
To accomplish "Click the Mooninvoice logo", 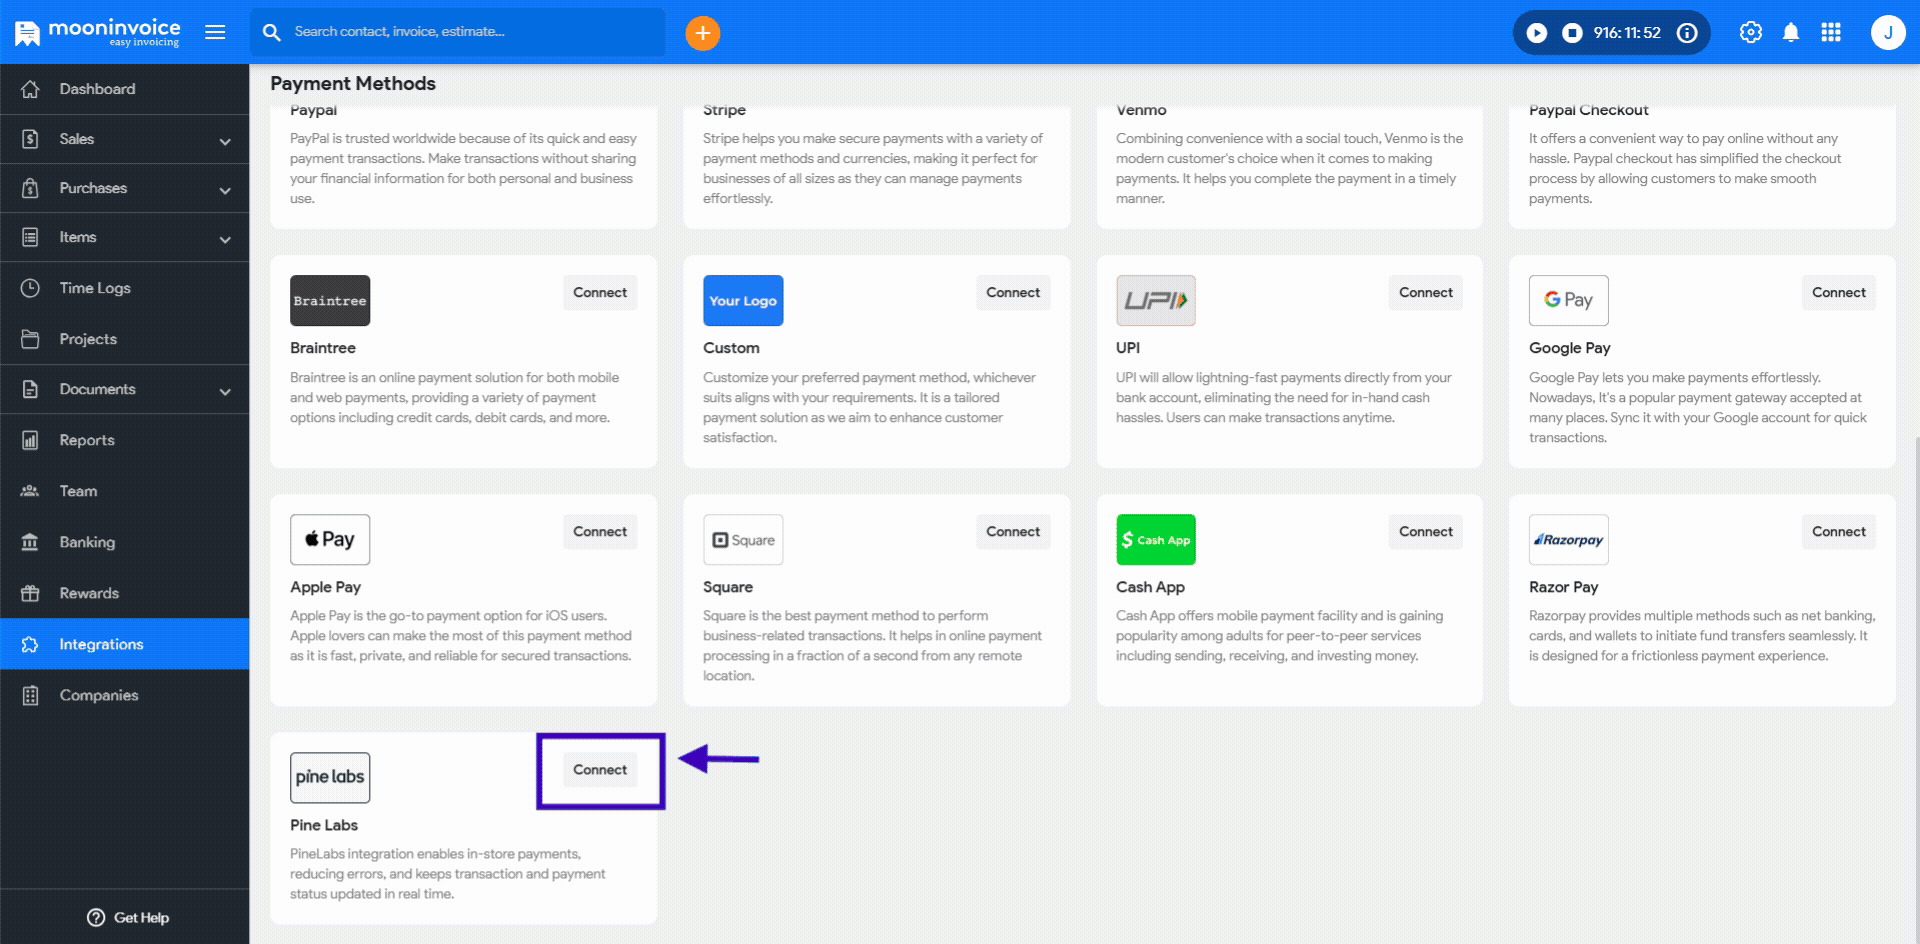I will coord(97,32).
